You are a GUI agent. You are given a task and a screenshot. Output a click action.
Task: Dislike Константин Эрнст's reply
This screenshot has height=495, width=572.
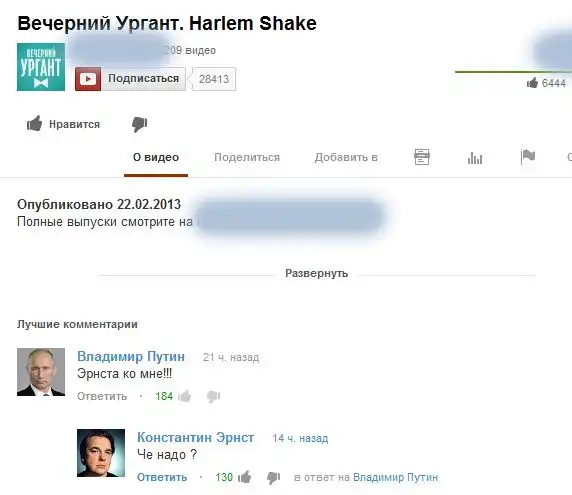point(273,477)
